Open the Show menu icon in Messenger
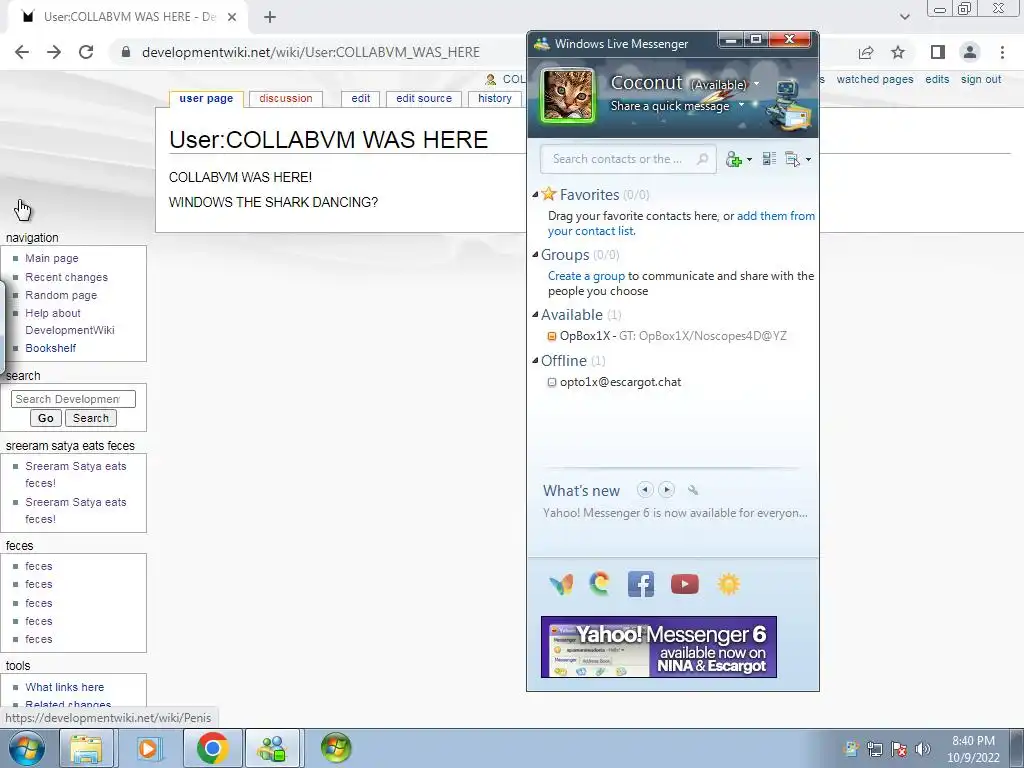 [792, 159]
